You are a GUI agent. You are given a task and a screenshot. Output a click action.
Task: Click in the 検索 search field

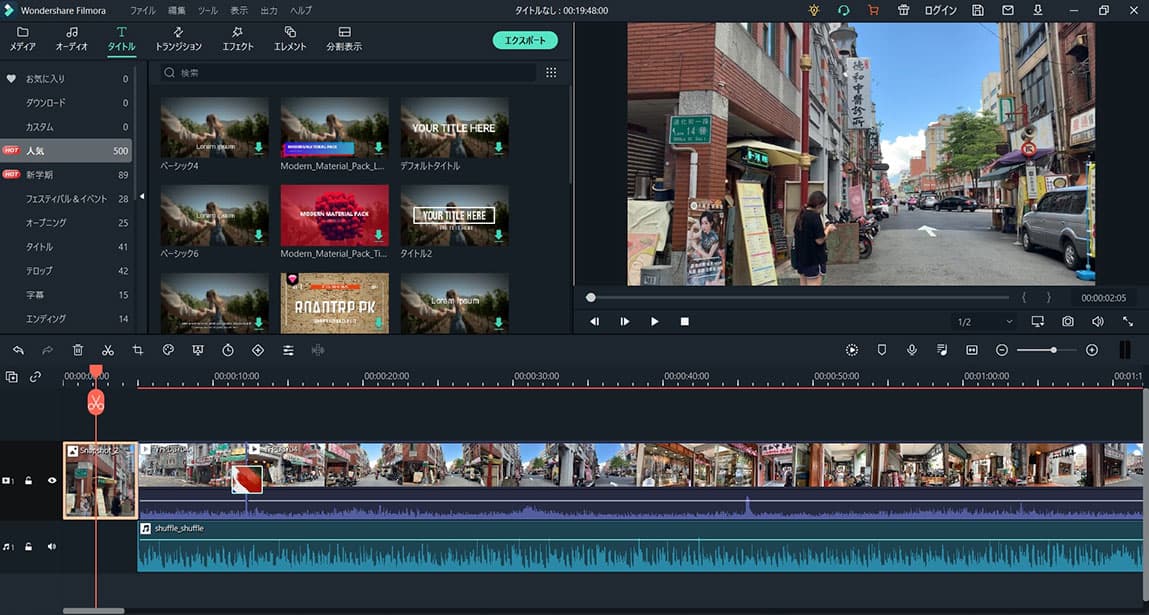tap(349, 73)
